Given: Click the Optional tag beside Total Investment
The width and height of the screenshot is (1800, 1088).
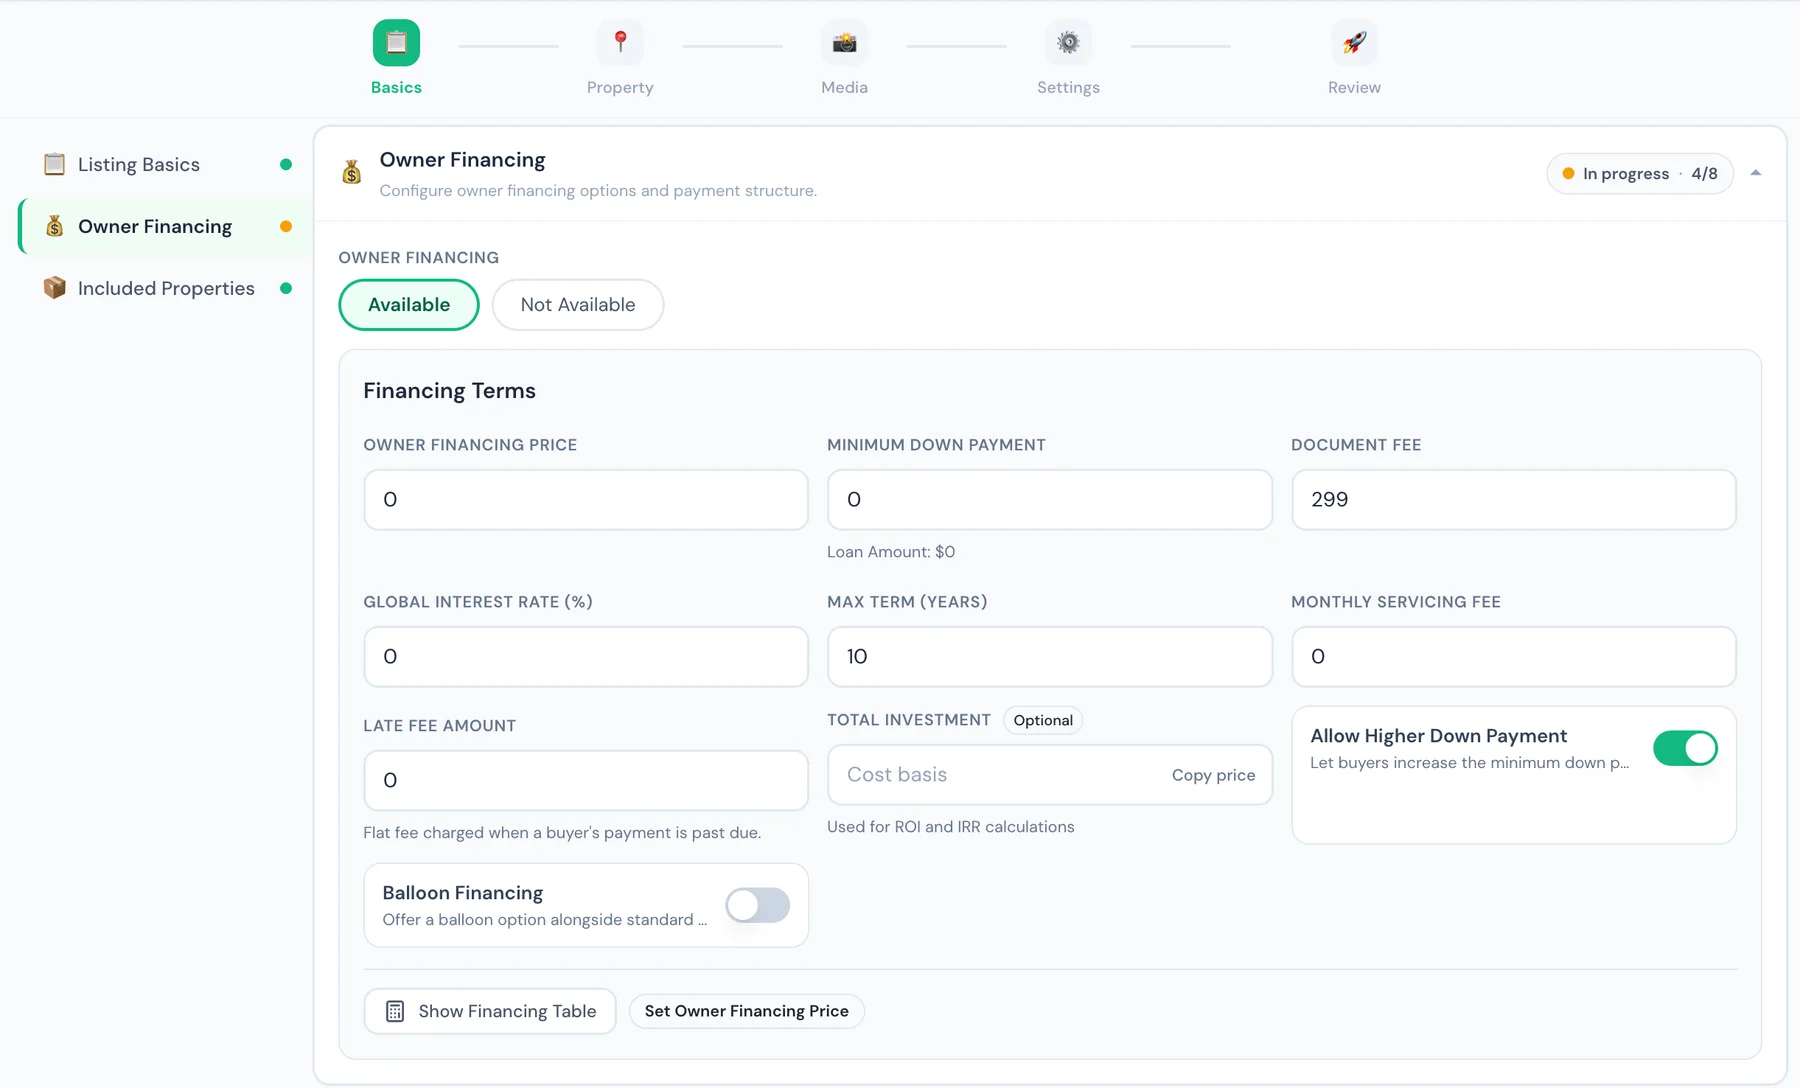Looking at the screenshot, I should [1043, 720].
